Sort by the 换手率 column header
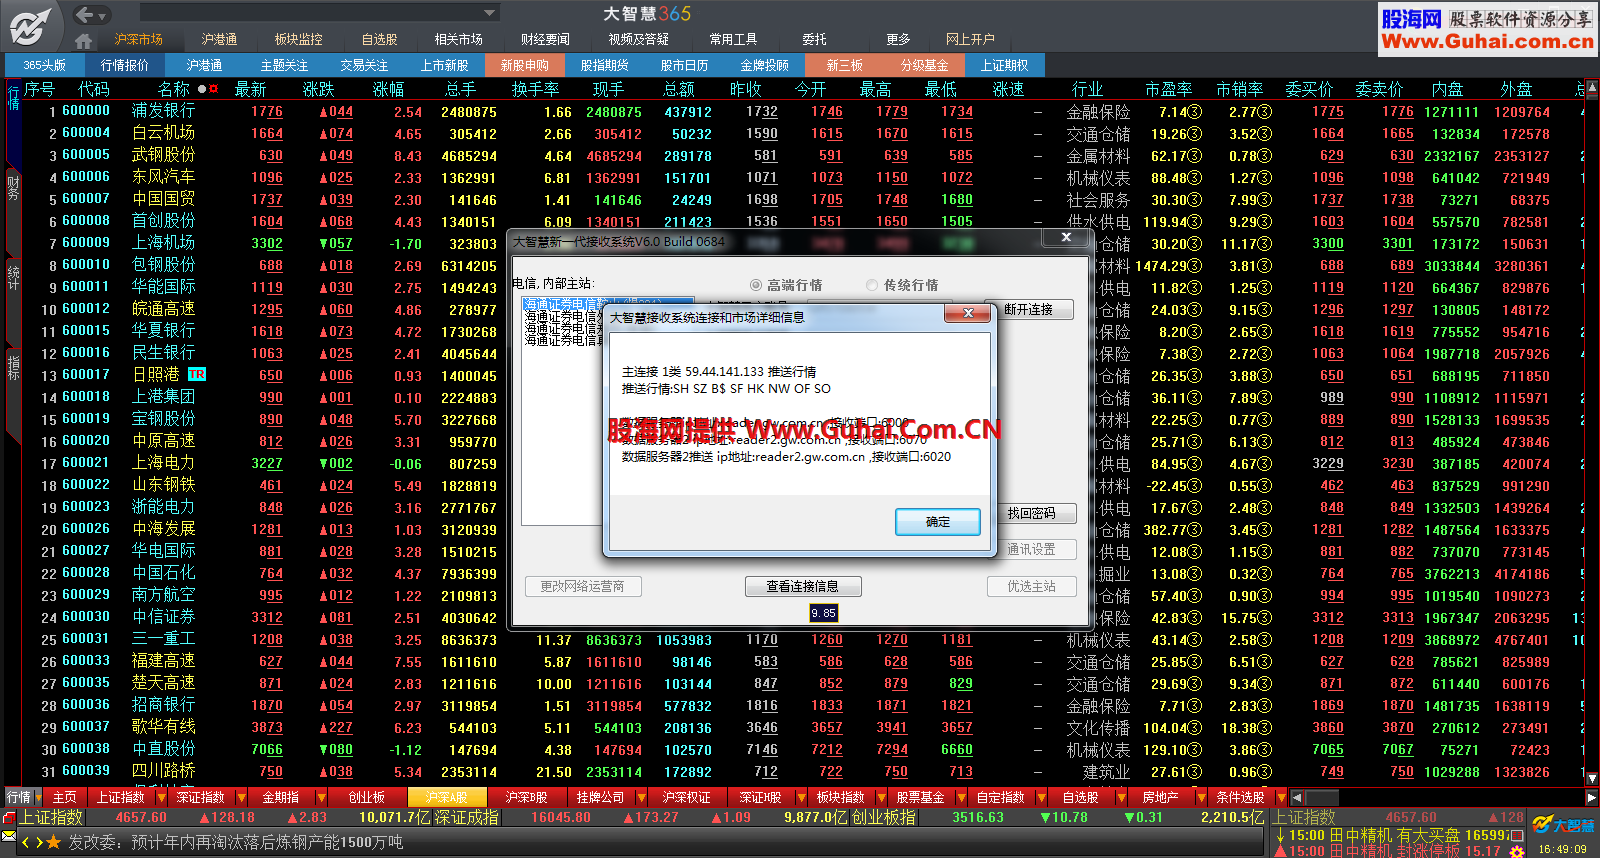 (x=535, y=89)
